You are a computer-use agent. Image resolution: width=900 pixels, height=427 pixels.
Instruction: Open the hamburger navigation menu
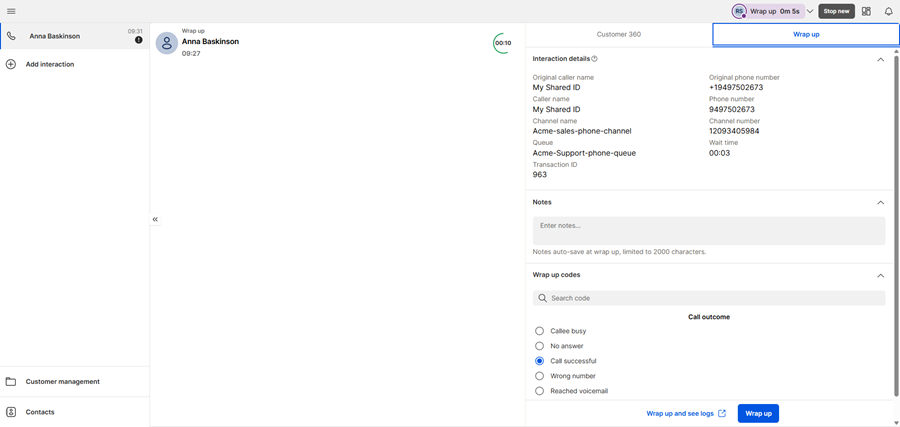click(11, 11)
